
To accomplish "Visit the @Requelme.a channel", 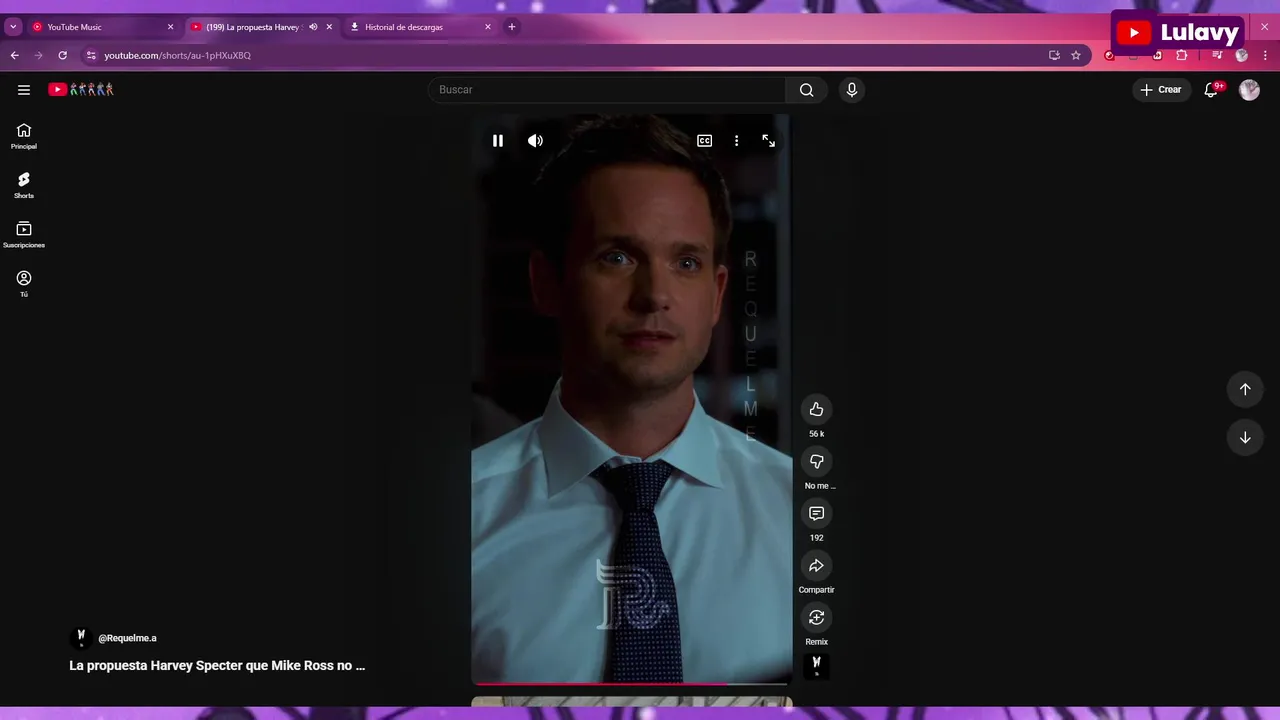I will pyautogui.click(x=127, y=638).
